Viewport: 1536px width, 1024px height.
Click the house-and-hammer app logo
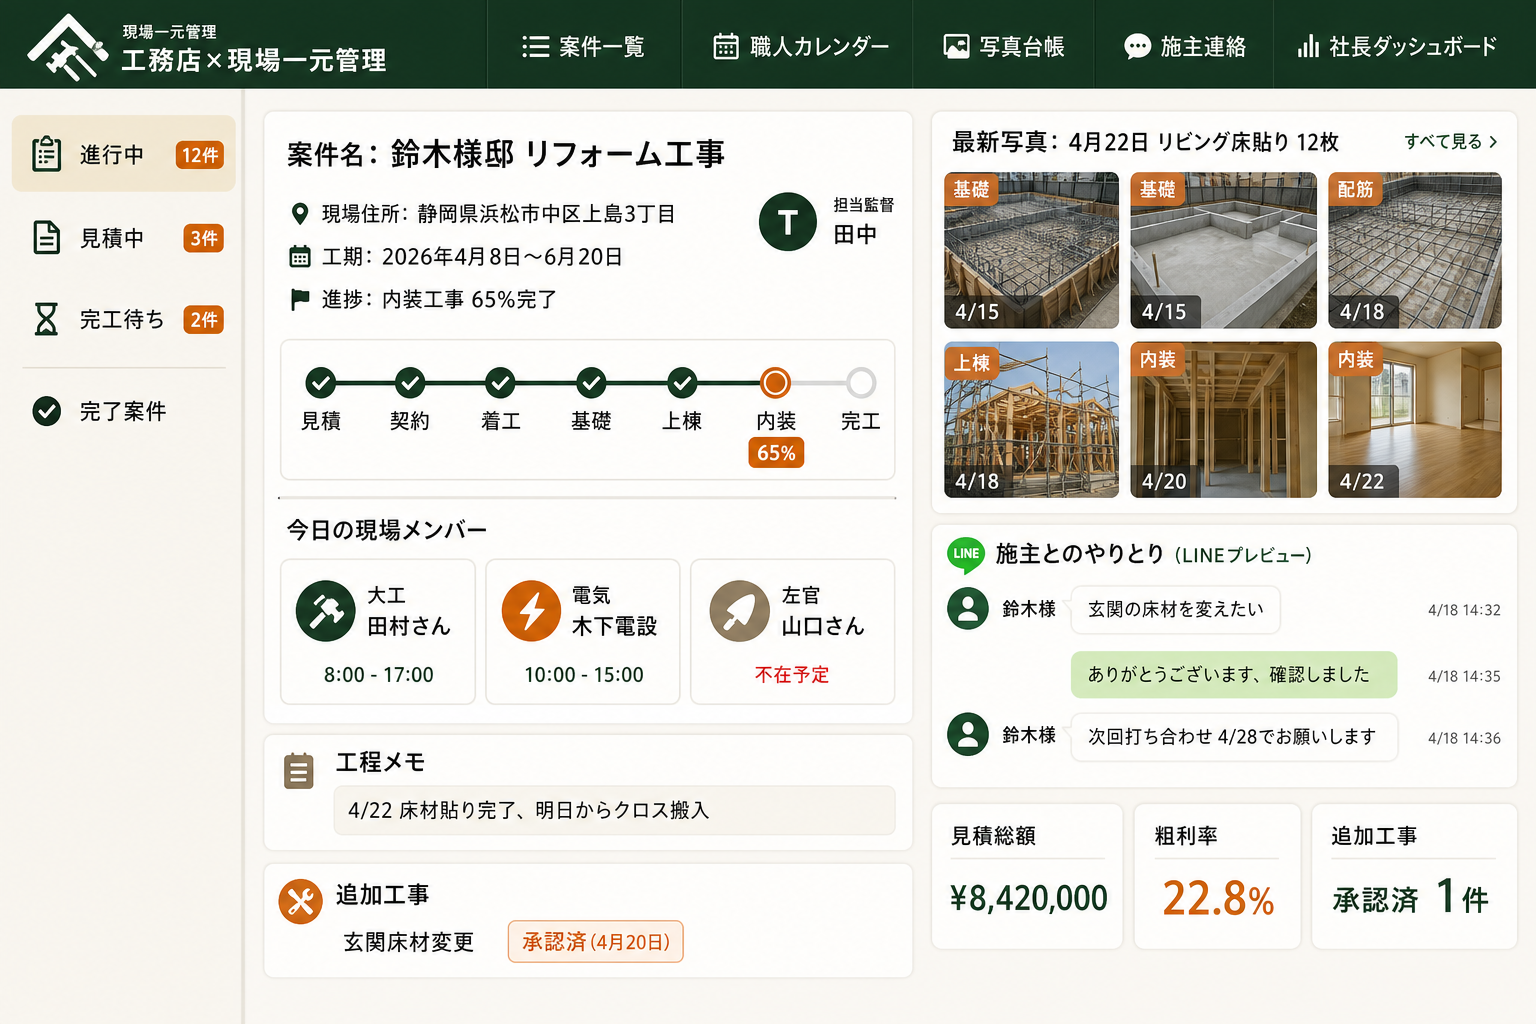pos(67,47)
